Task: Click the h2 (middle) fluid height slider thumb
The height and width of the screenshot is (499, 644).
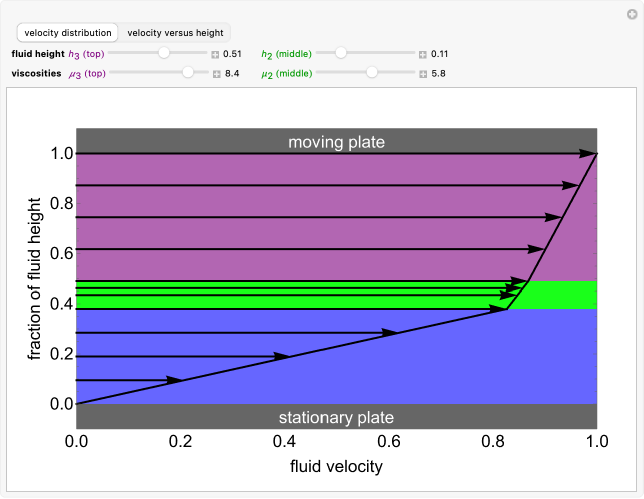Action: coord(340,53)
